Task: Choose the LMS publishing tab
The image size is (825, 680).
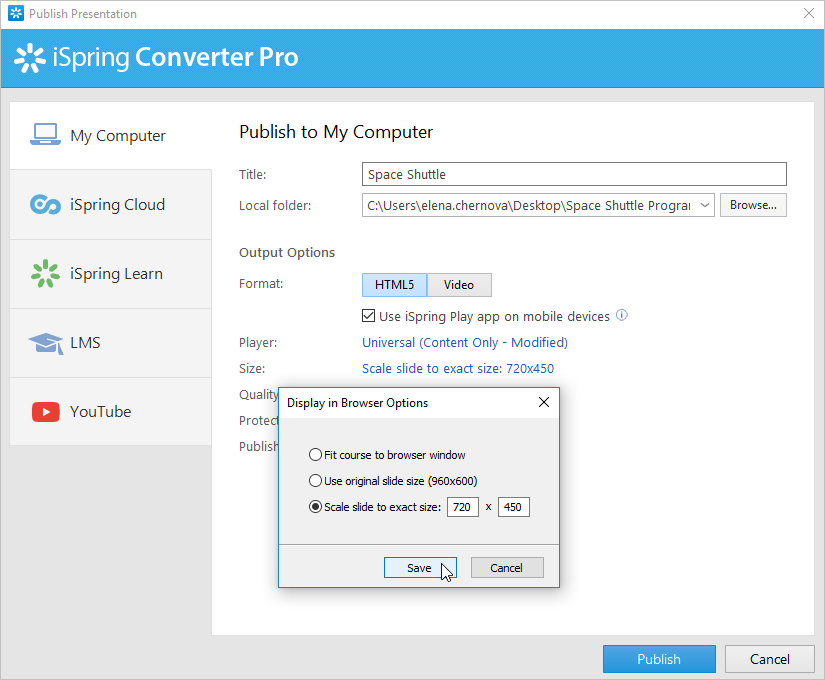Action: (110, 343)
